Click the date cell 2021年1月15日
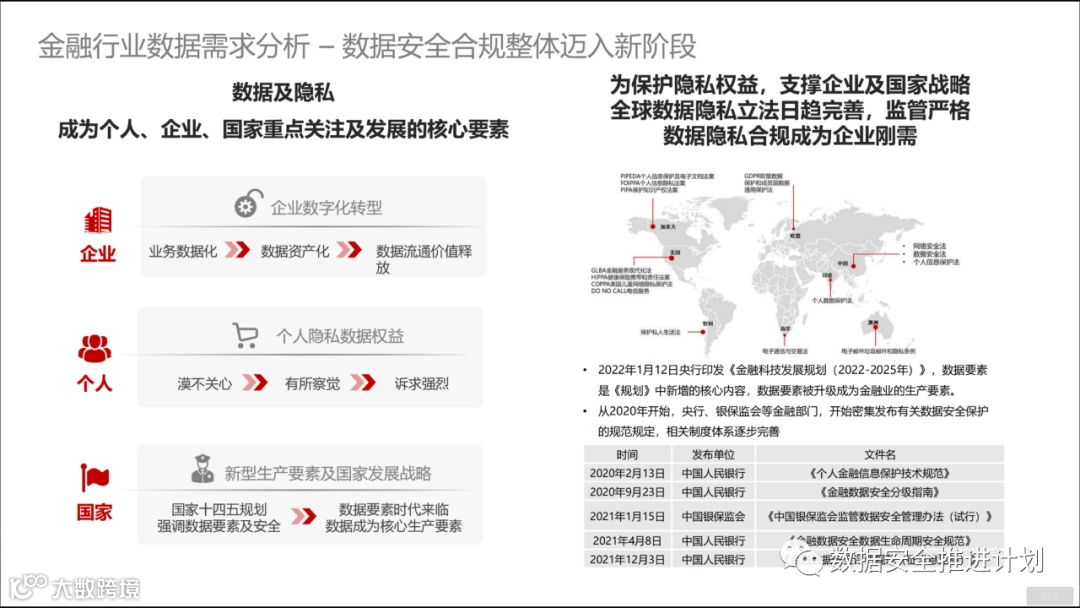1080x608 pixels. click(x=627, y=516)
